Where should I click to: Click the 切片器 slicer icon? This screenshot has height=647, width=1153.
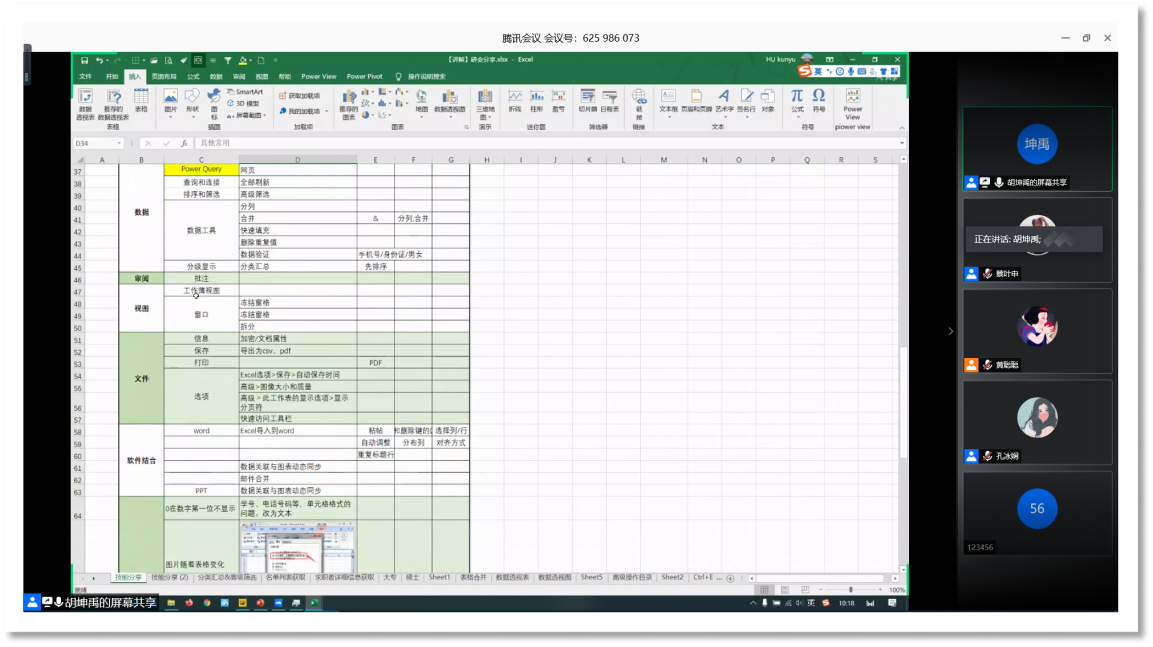pyautogui.click(x=587, y=101)
